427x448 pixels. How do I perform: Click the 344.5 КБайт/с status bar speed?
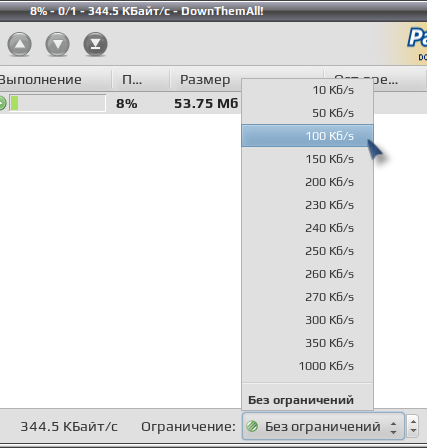[x=69, y=426]
